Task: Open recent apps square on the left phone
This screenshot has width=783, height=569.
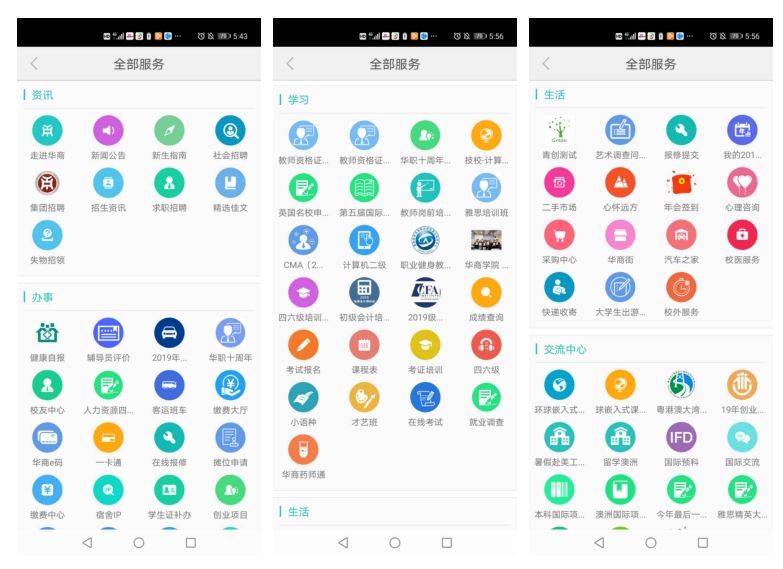Action: tap(191, 543)
